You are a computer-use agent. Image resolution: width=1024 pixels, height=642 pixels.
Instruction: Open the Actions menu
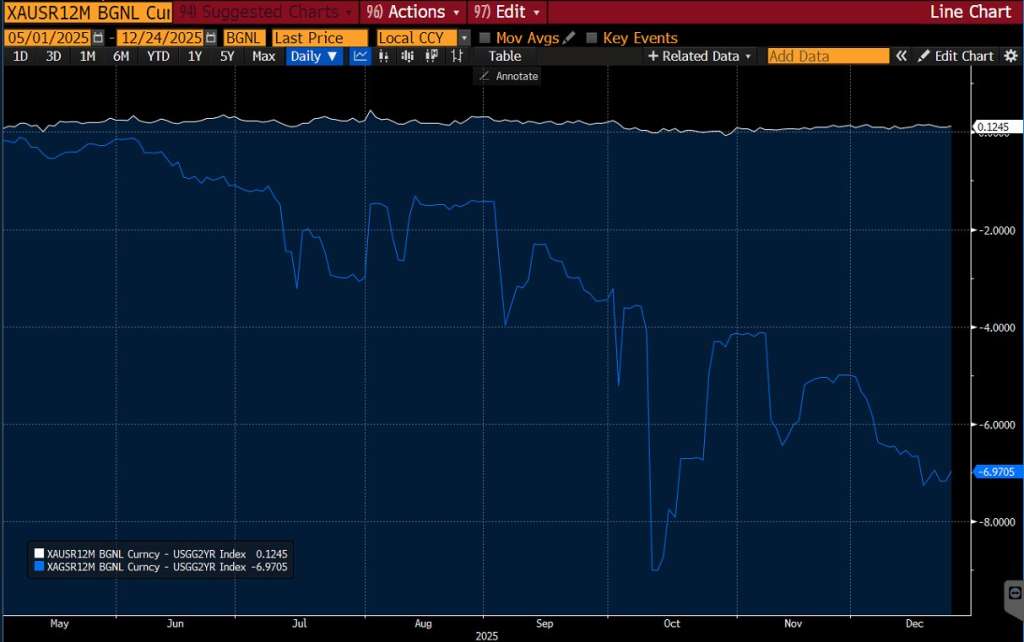click(x=414, y=12)
